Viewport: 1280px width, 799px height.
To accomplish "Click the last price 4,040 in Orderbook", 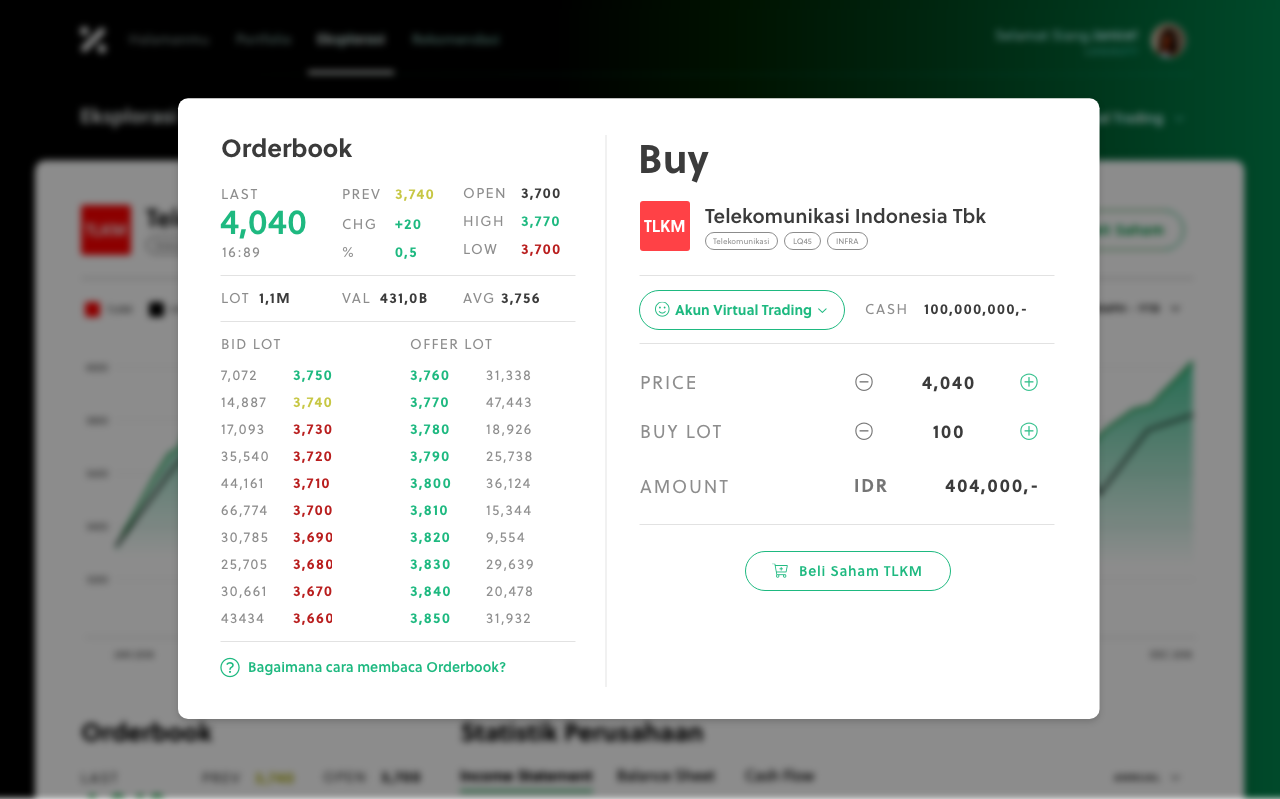I will 264,222.
